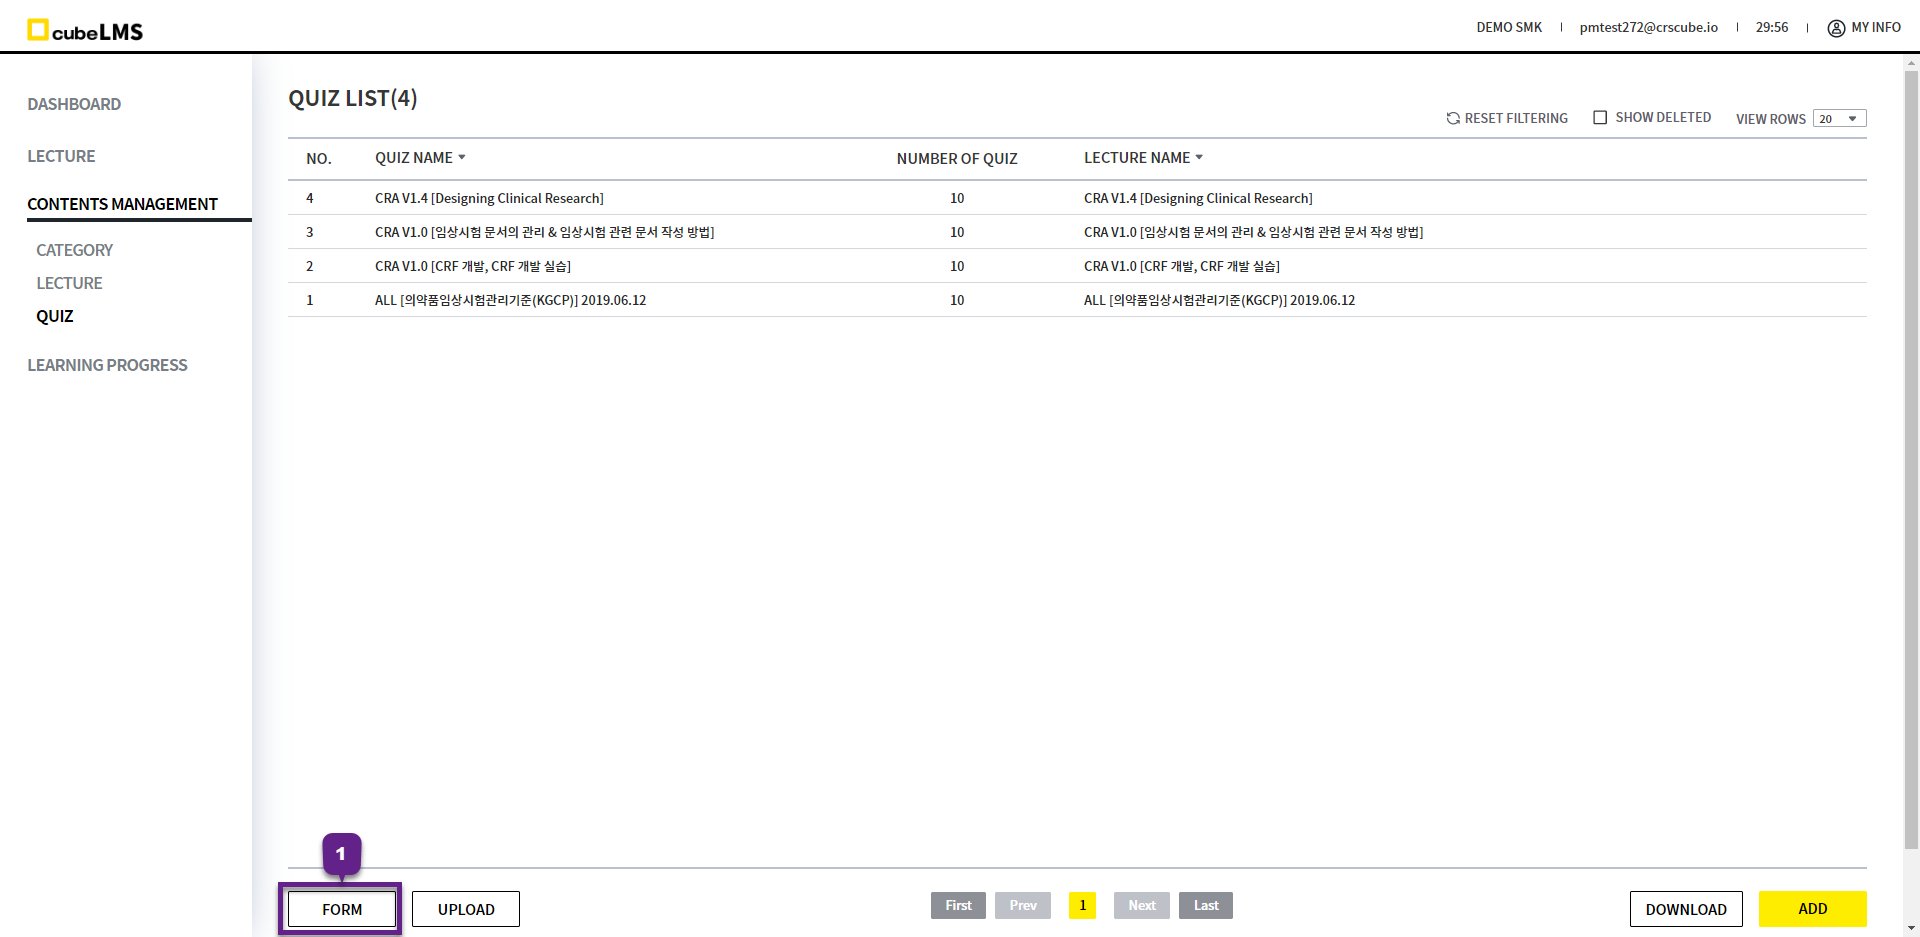Viewport: 1920px width, 937px height.
Task: Open quiz CRA V1.4 Designing Clinical Research
Action: [x=489, y=198]
